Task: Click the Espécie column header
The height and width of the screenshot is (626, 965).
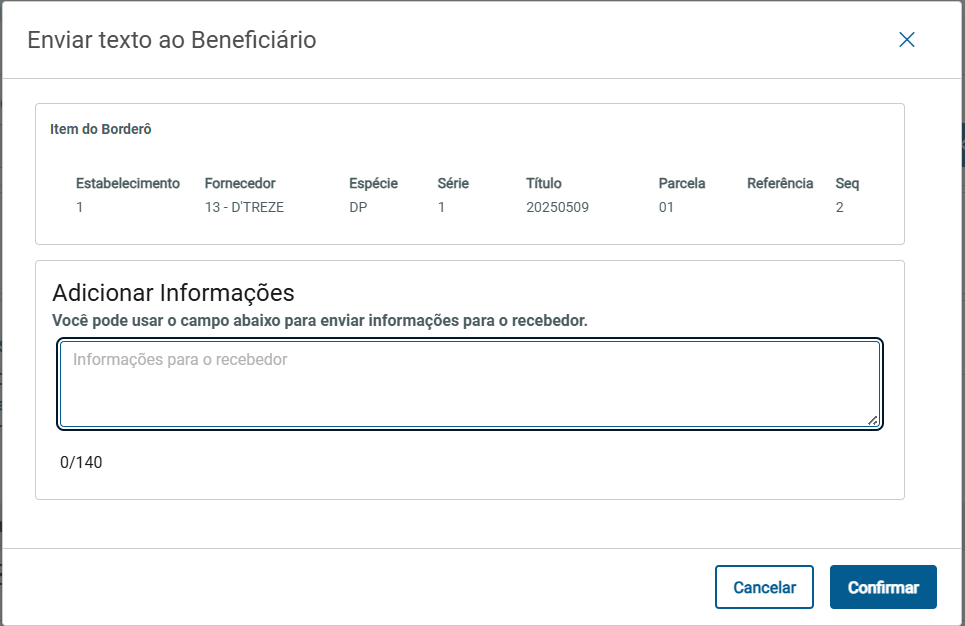Action: click(x=373, y=184)
